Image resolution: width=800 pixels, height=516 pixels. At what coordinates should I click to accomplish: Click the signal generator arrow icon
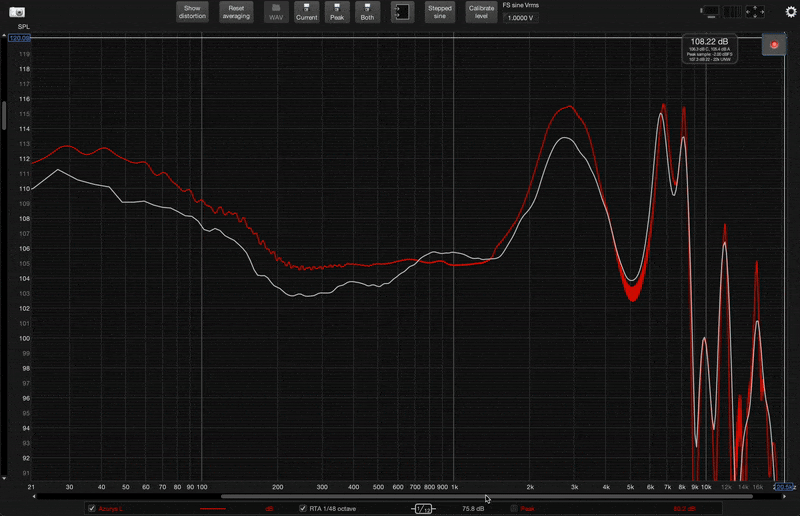click(x=402, y=12)
